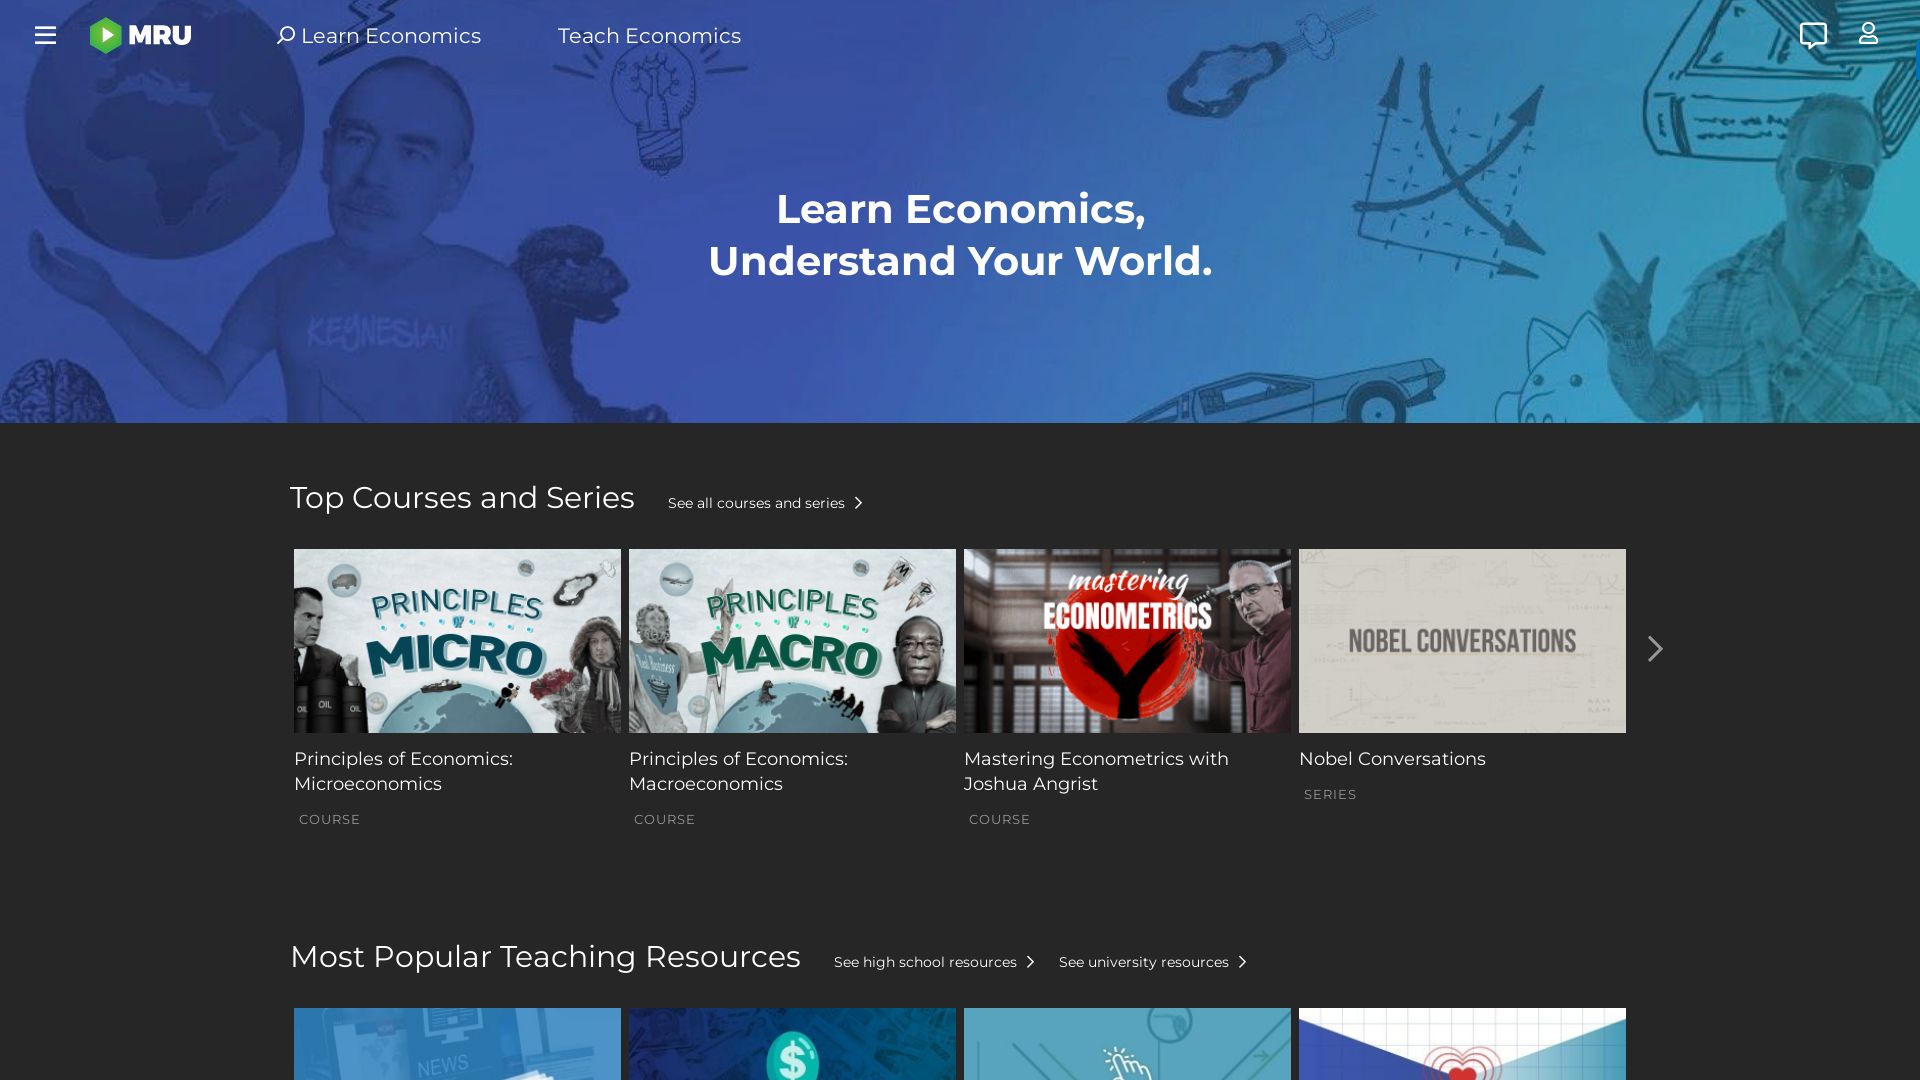Click Mastering Econometrics with Joshua Angrist title
This screenshot has width=1920, height=1080.
click(1096, 771)
